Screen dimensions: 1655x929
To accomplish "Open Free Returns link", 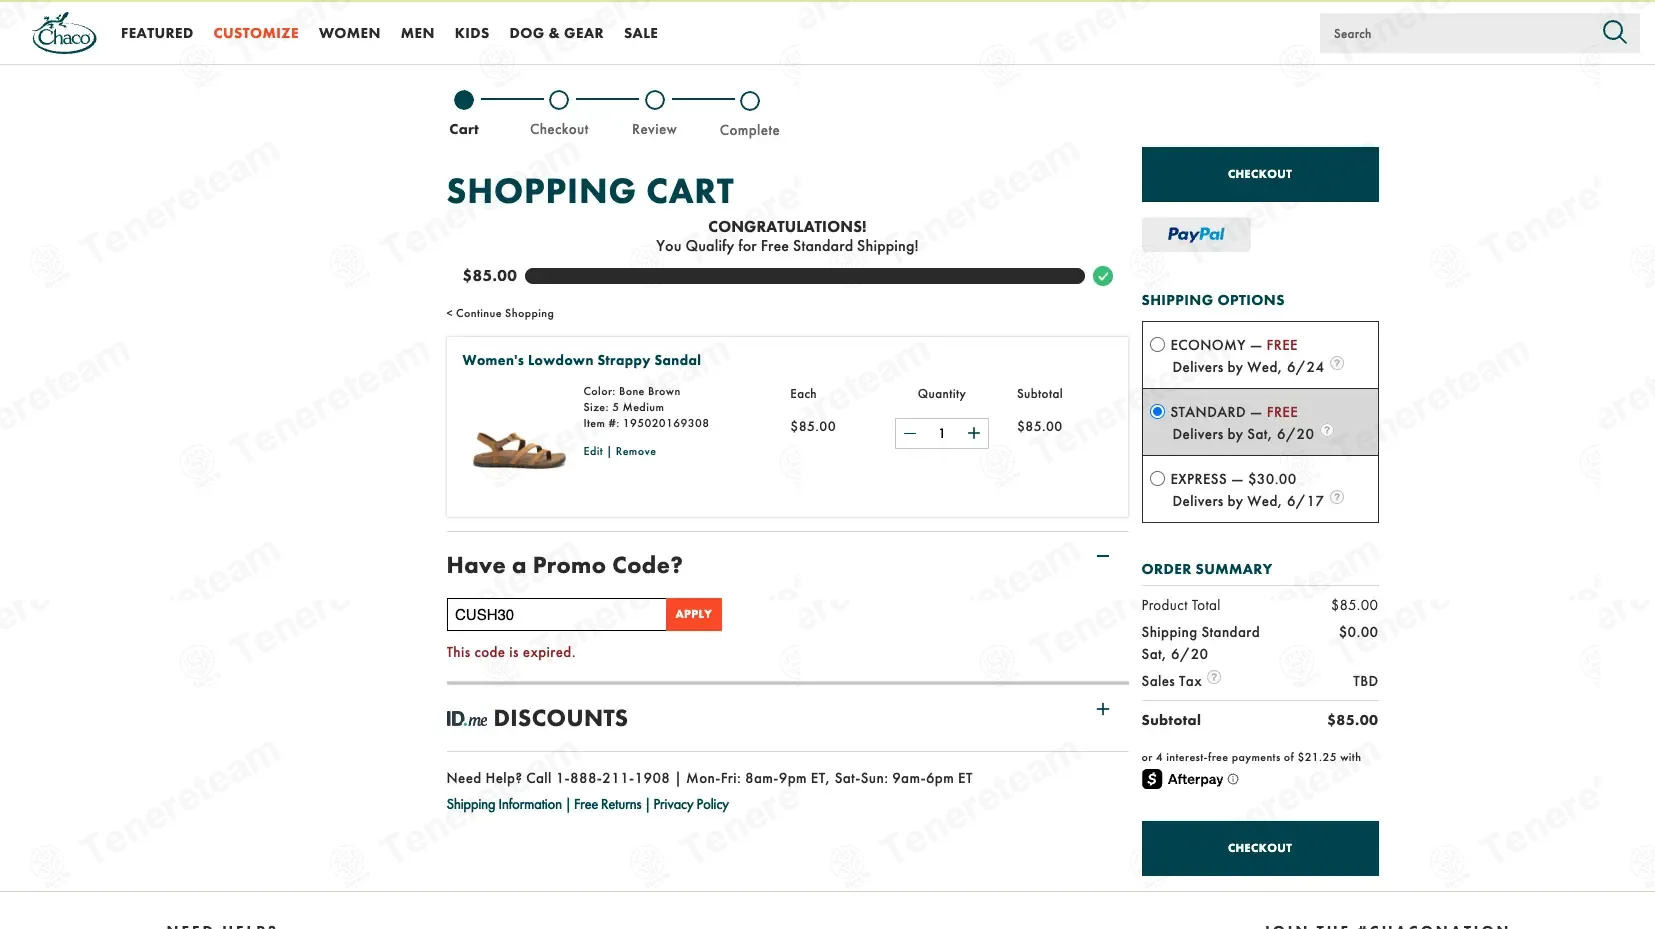I will 608,804.
